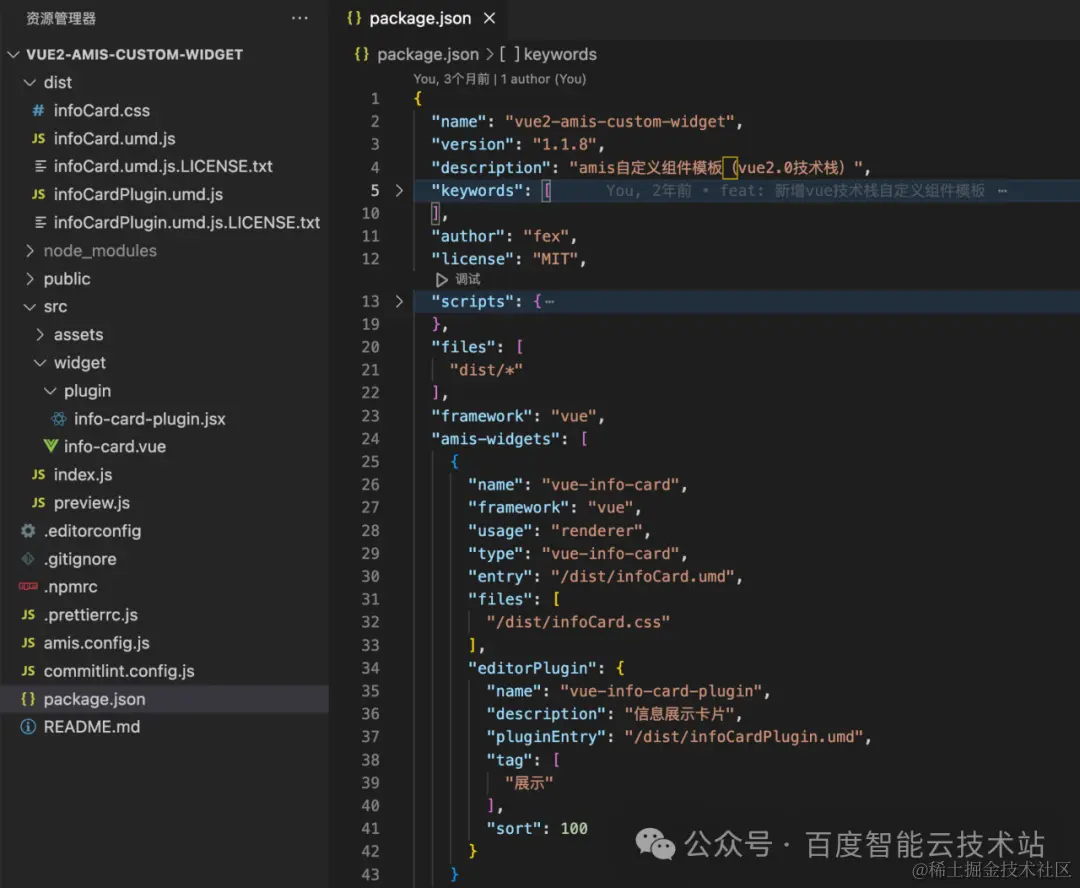Open infoCard.umd.js file

[x=114, y=138]
